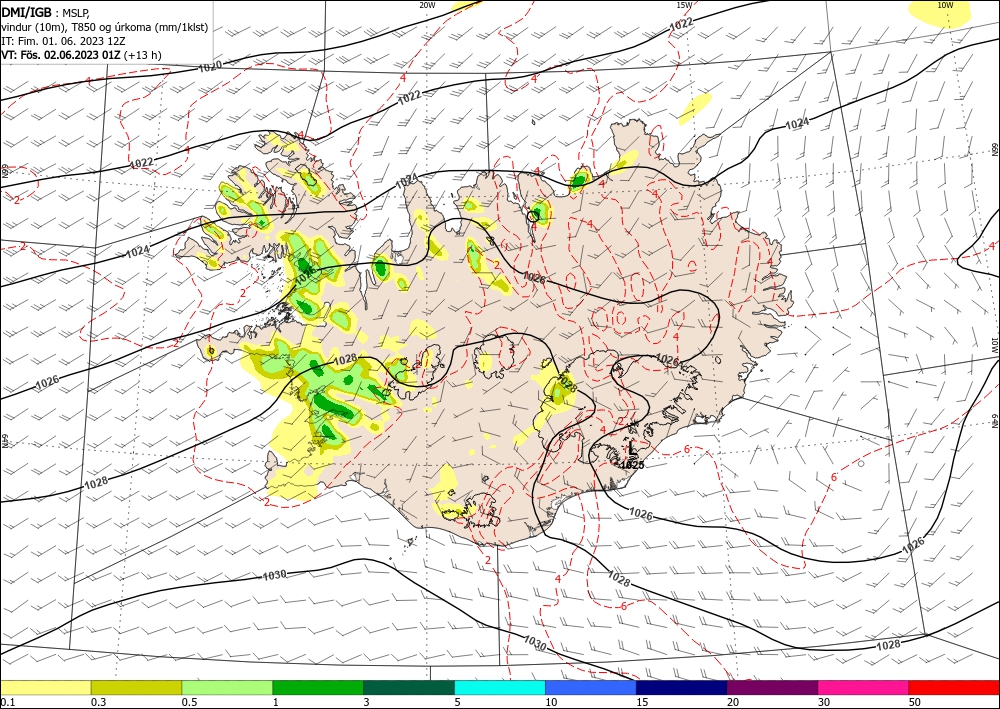Select the red 50+ legend swatch
This screenshot has height=709, width=1000.
coord(954,687)
